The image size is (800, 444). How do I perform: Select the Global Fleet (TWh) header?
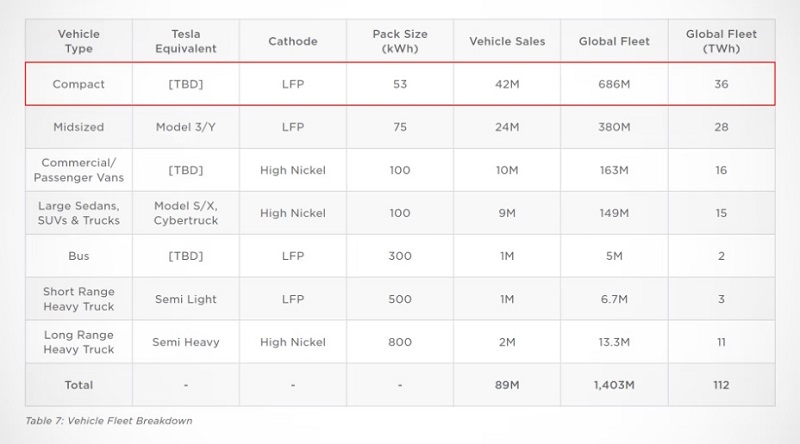pyautogui.click(x=721, y=41)
